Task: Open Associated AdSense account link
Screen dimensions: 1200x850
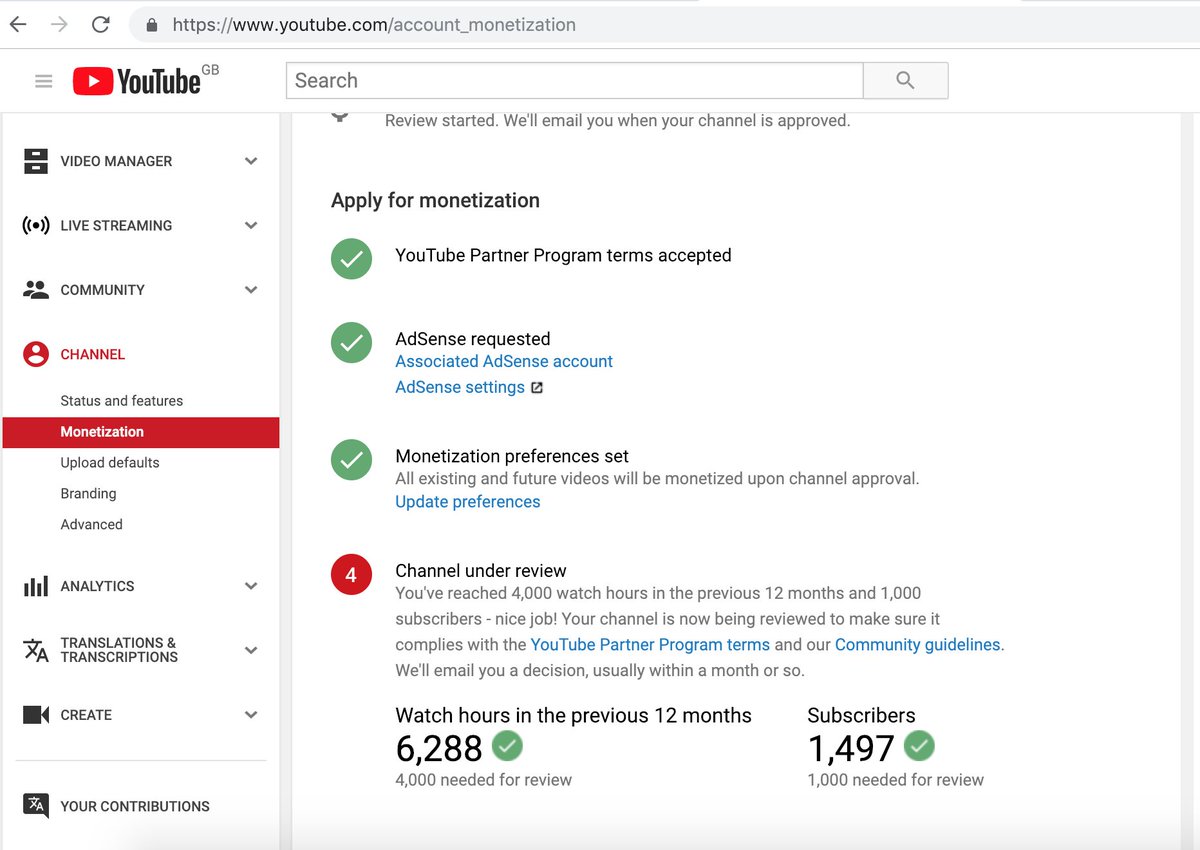Action: click(504, 362)
